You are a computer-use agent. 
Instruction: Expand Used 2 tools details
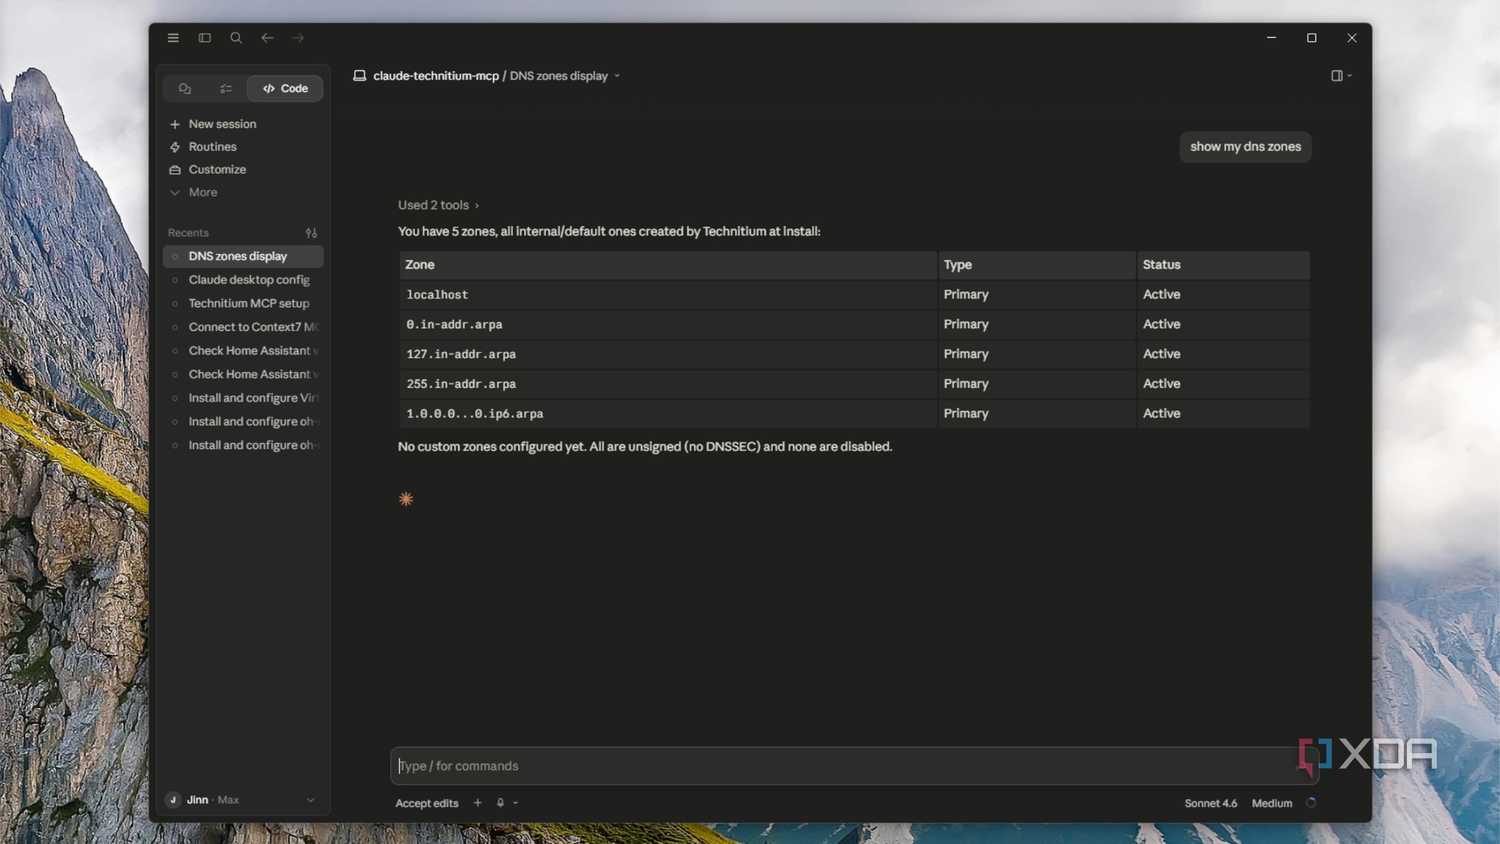click(x=438, y=205)
